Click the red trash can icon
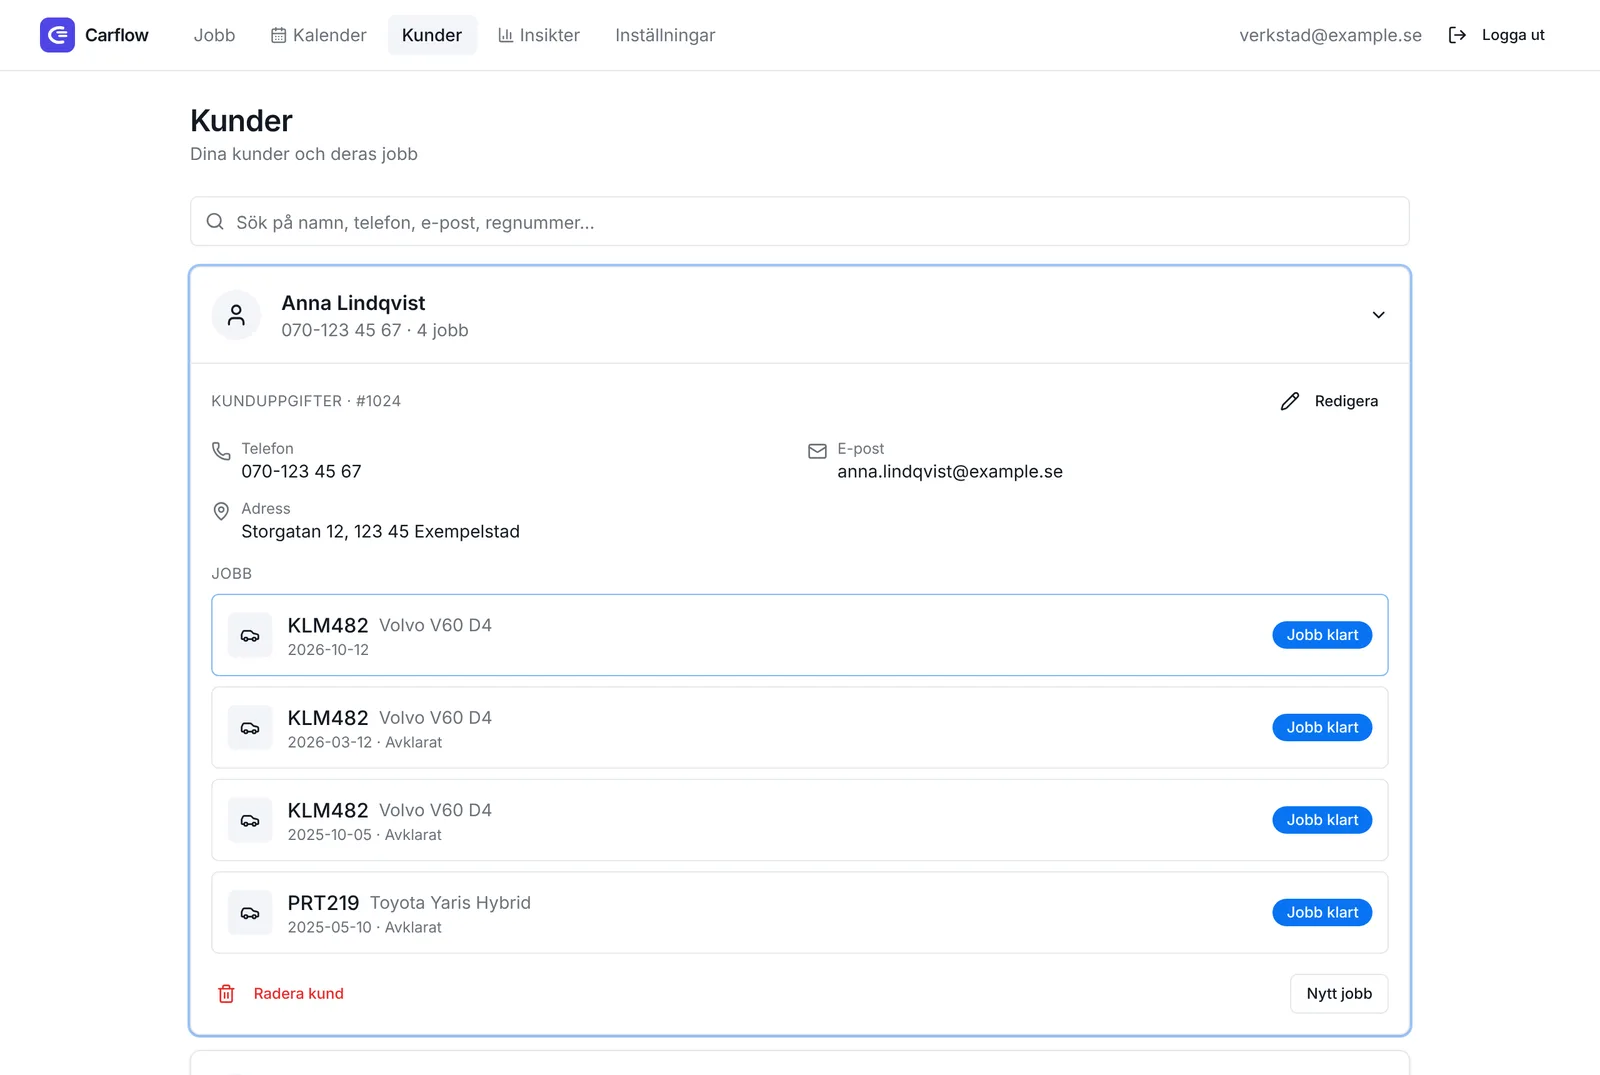1600x1075 pixels. click(x=226, y=993)
